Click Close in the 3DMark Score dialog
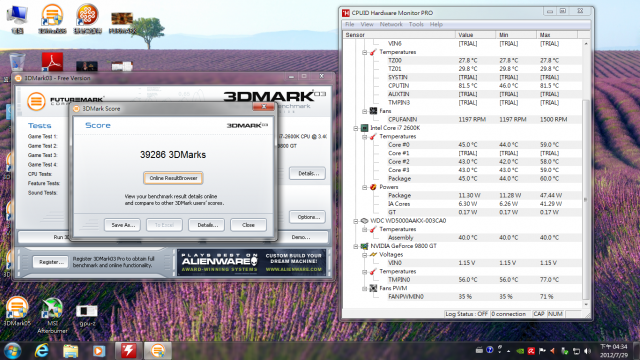The height and width of the screenshot is (360, 640). [248, 225]
